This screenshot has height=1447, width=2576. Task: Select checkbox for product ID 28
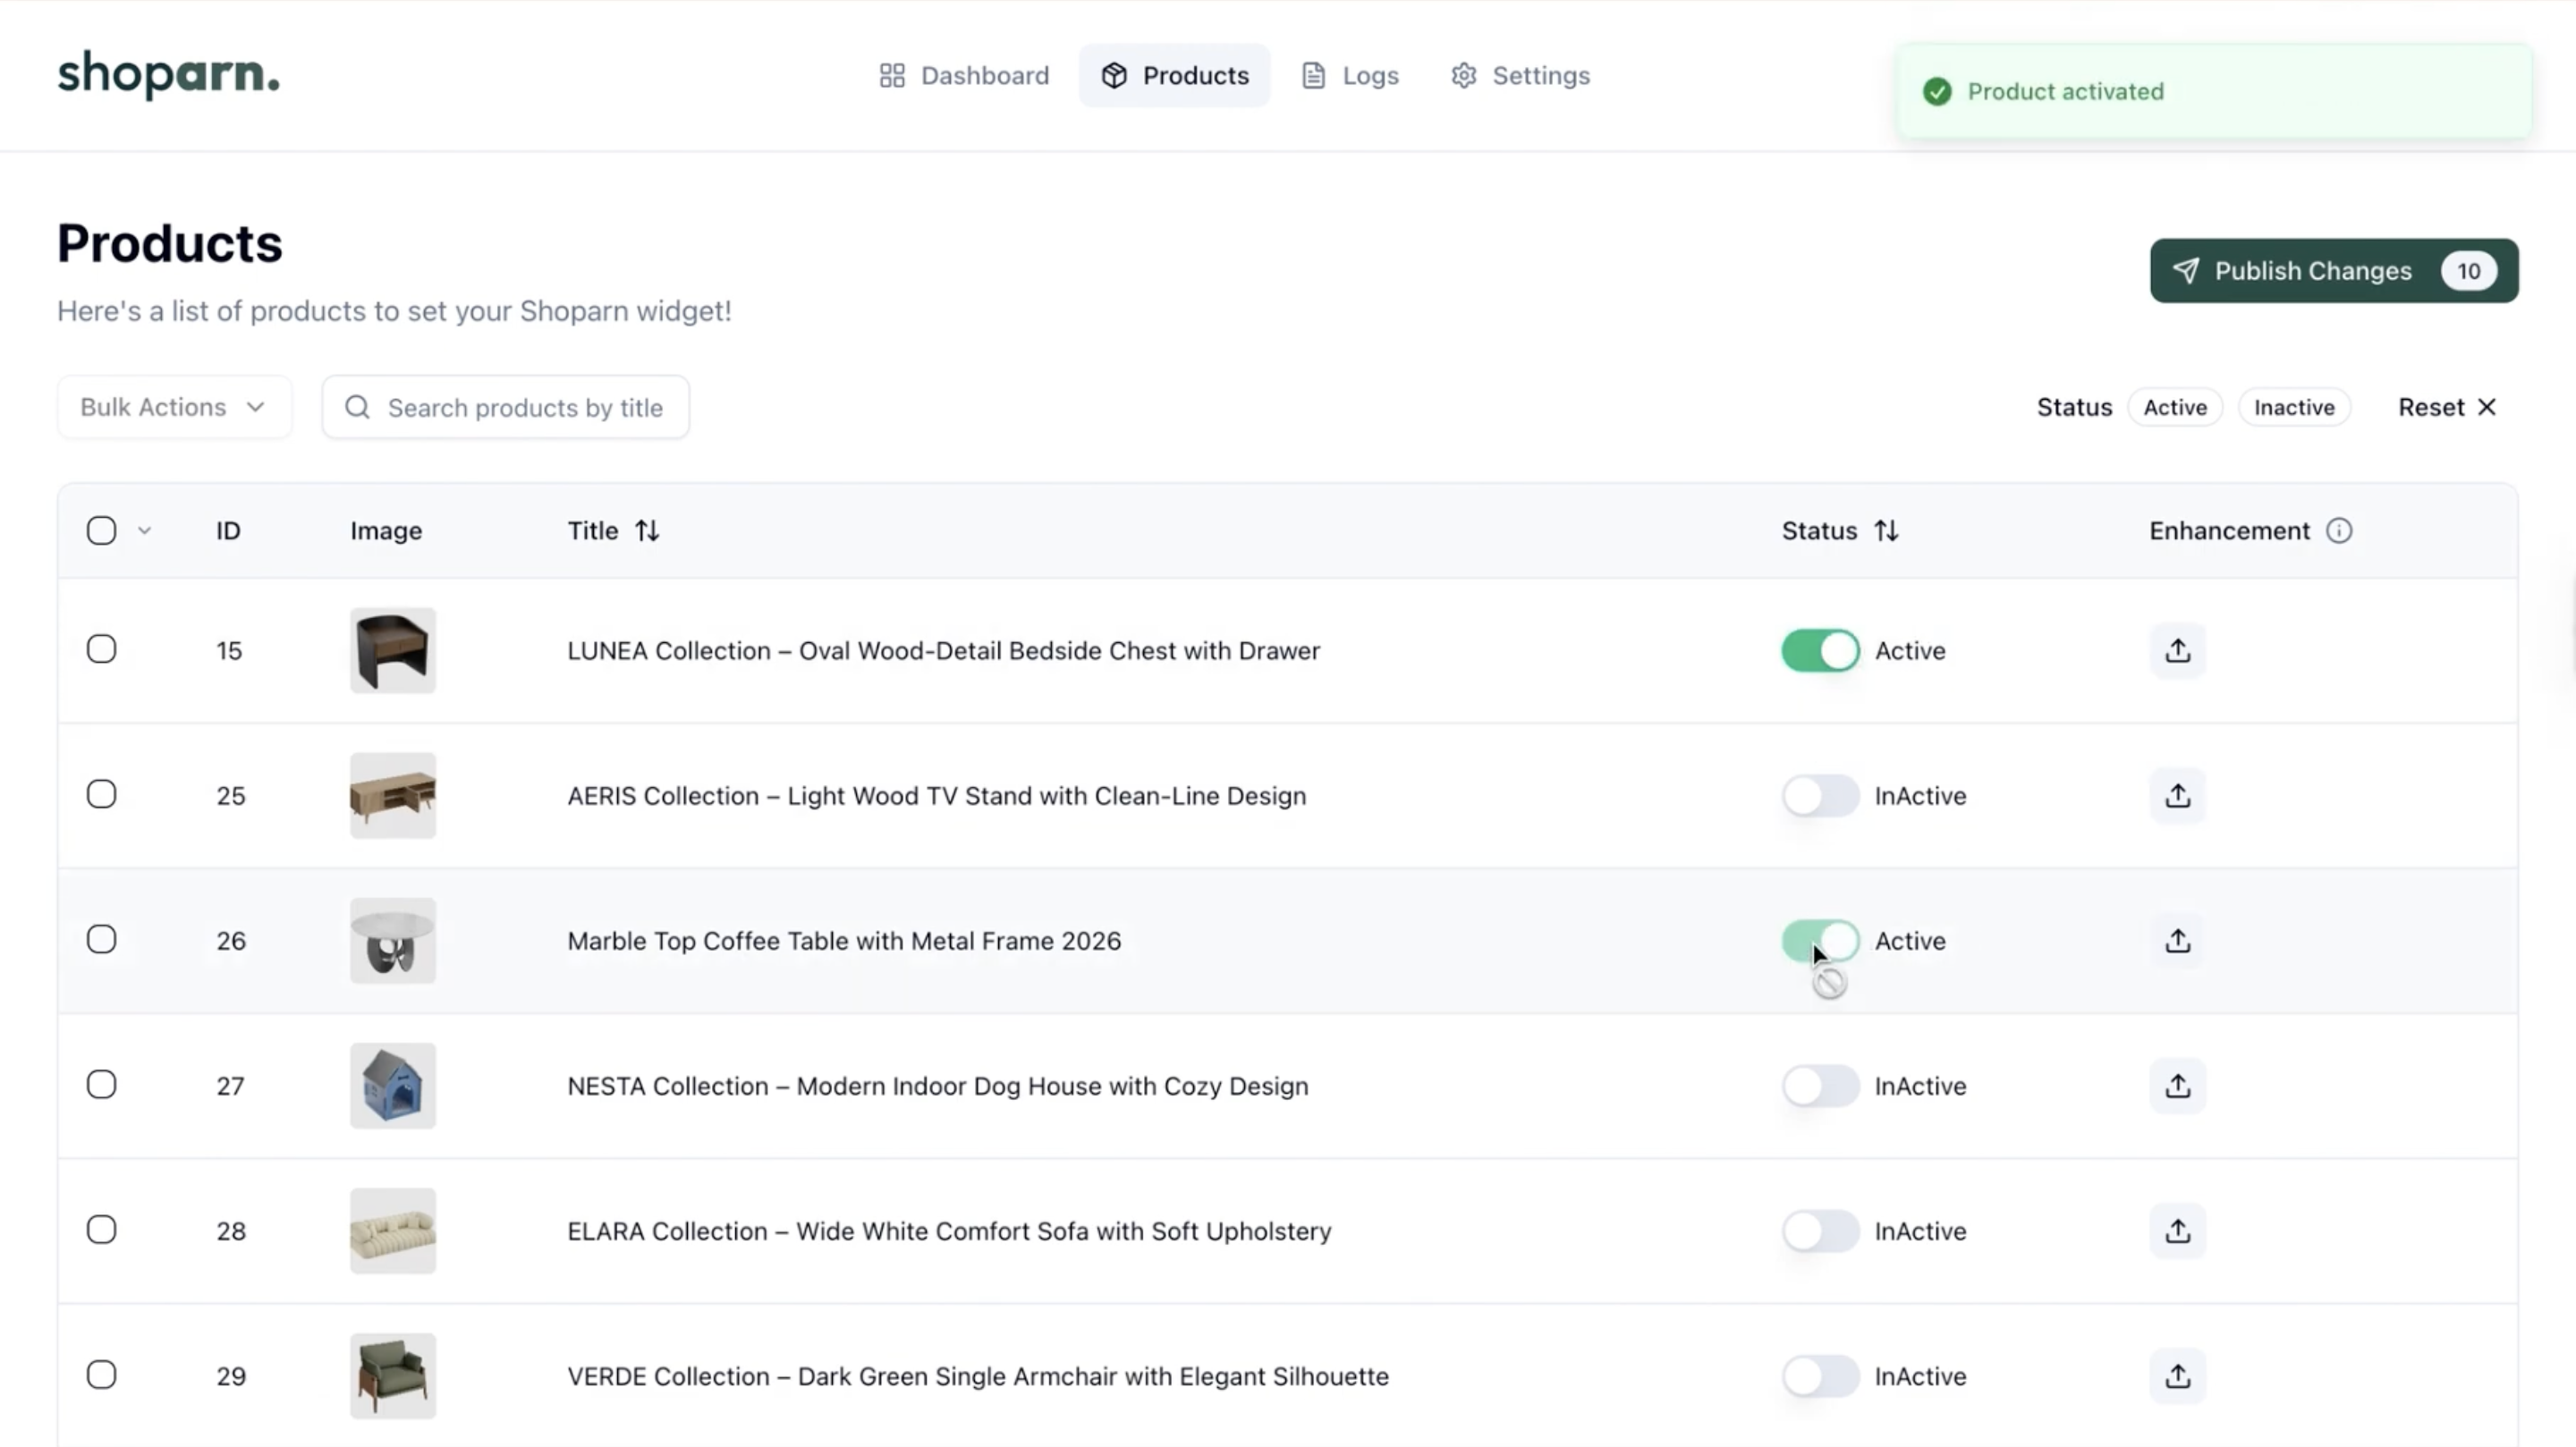click(101, 1229)
